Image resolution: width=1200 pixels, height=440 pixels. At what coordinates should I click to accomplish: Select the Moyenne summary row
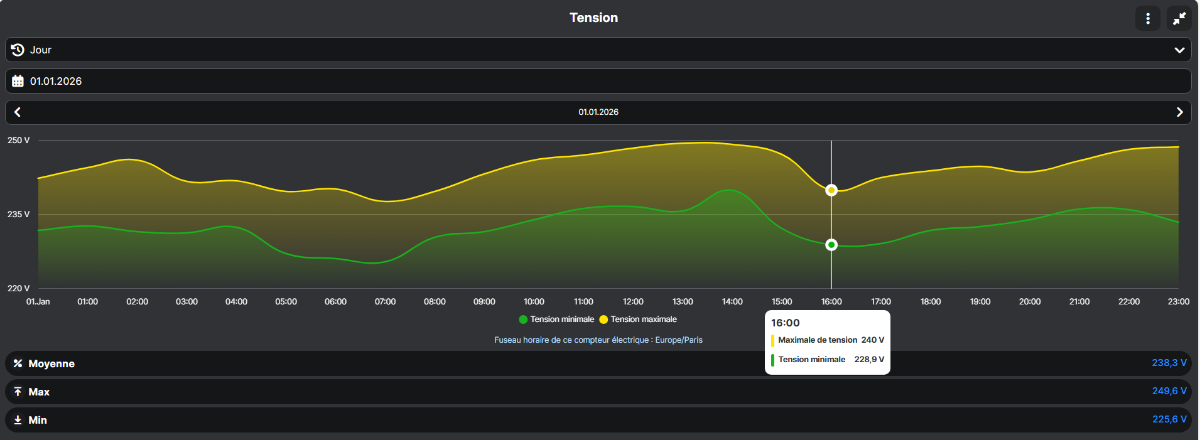pos(598,364)
